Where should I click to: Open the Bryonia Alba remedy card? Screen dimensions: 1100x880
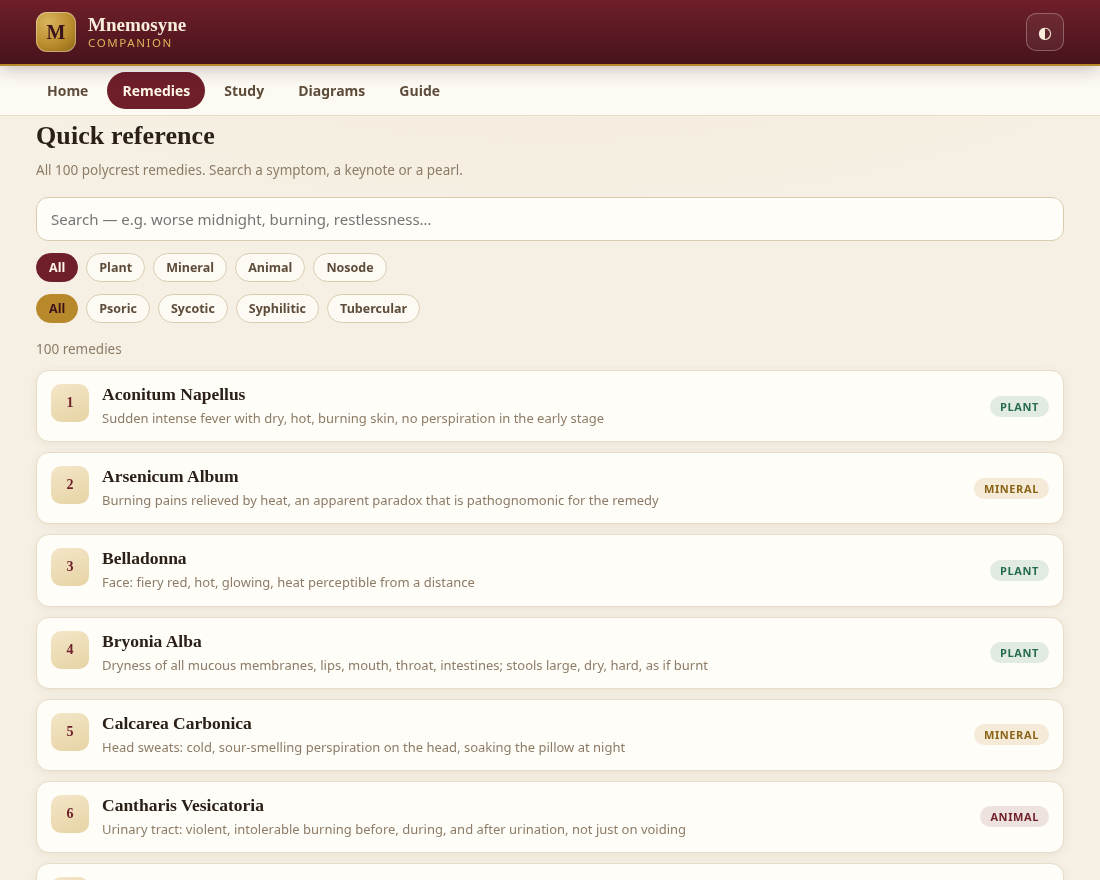coord(550,653)
